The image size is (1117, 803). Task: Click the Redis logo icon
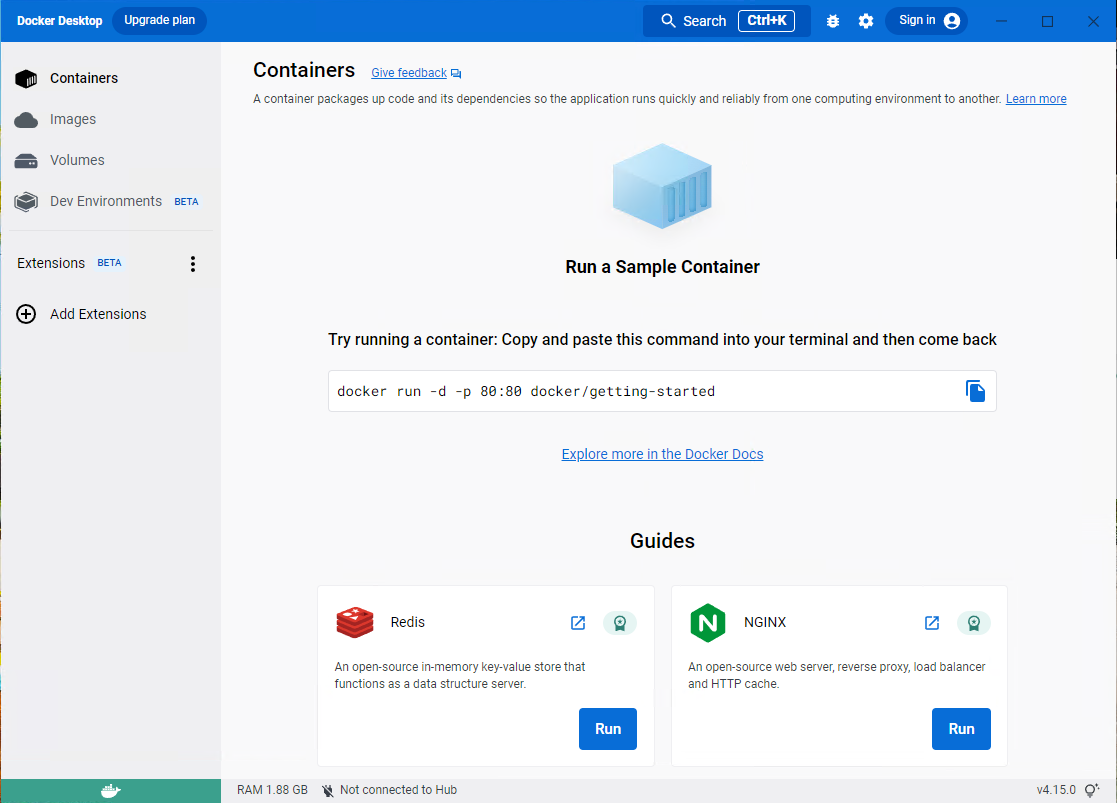(x=355, y=622)
